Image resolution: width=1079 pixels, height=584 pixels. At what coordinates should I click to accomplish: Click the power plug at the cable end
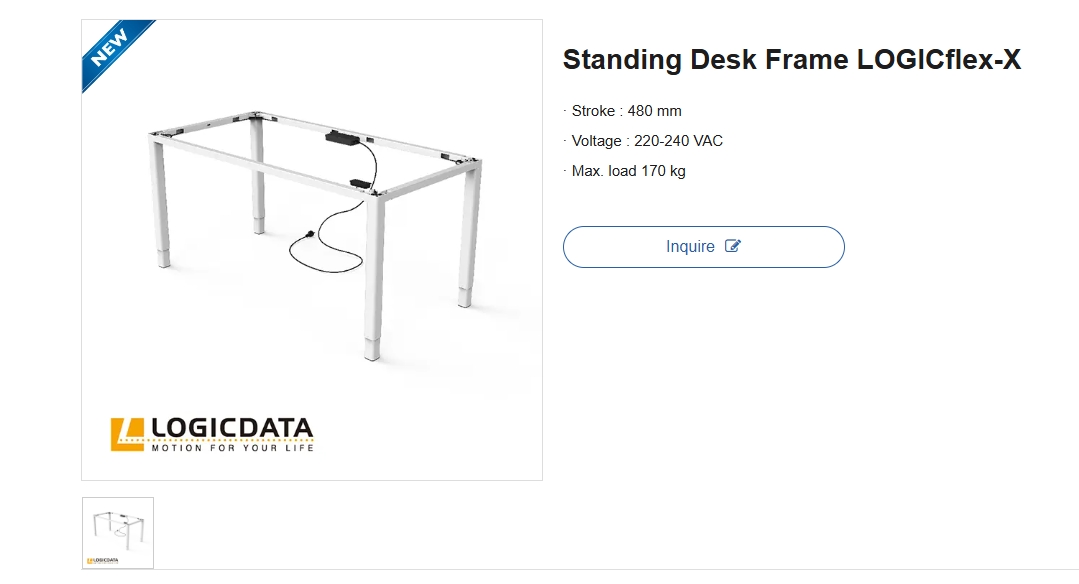pyautogui.click(x=310, y=235)
